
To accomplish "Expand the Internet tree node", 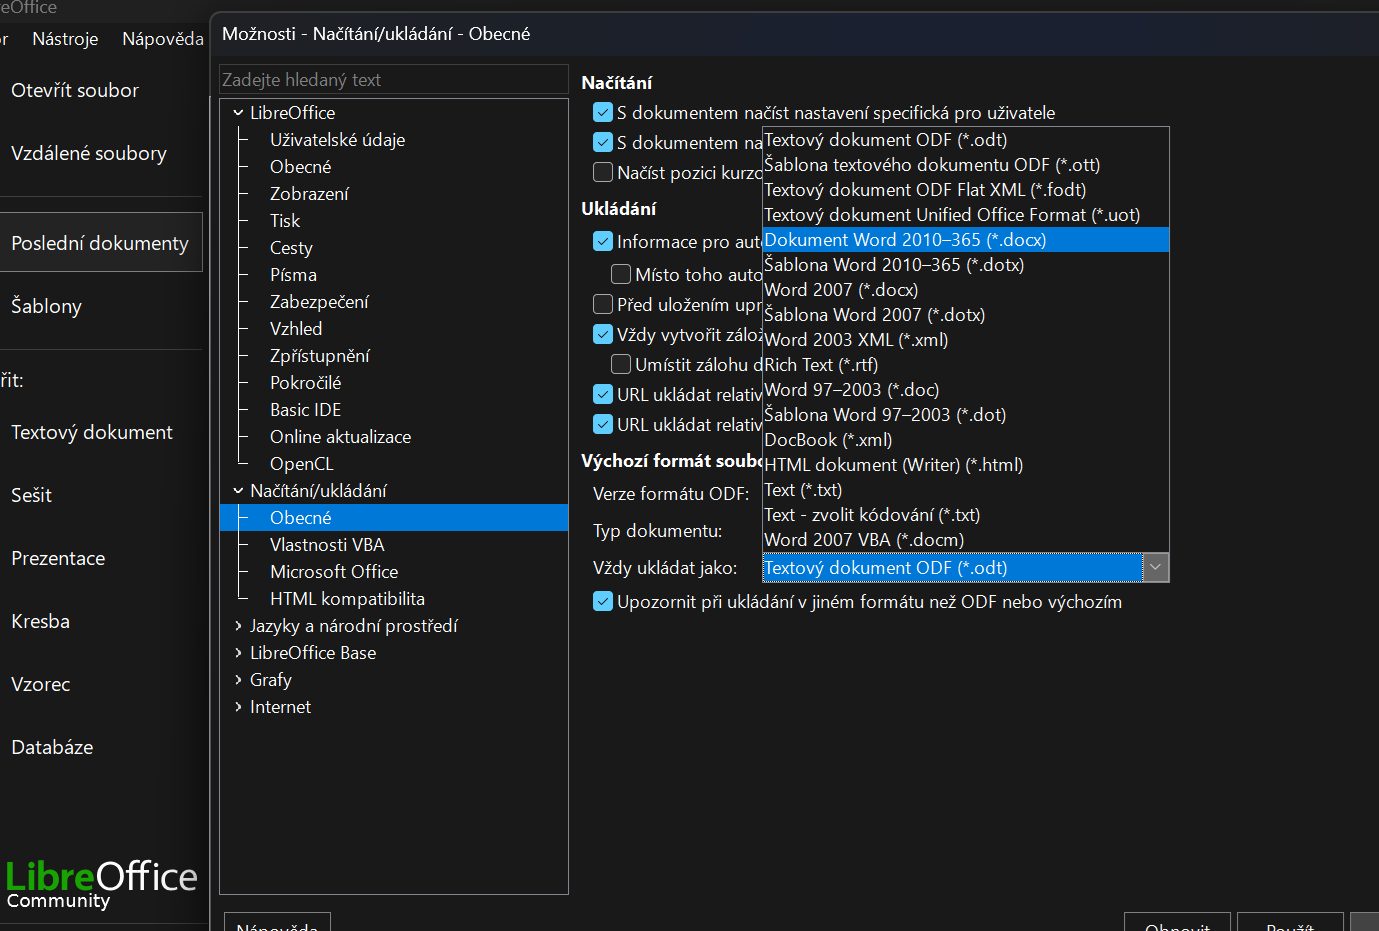I will pos(239,707).
